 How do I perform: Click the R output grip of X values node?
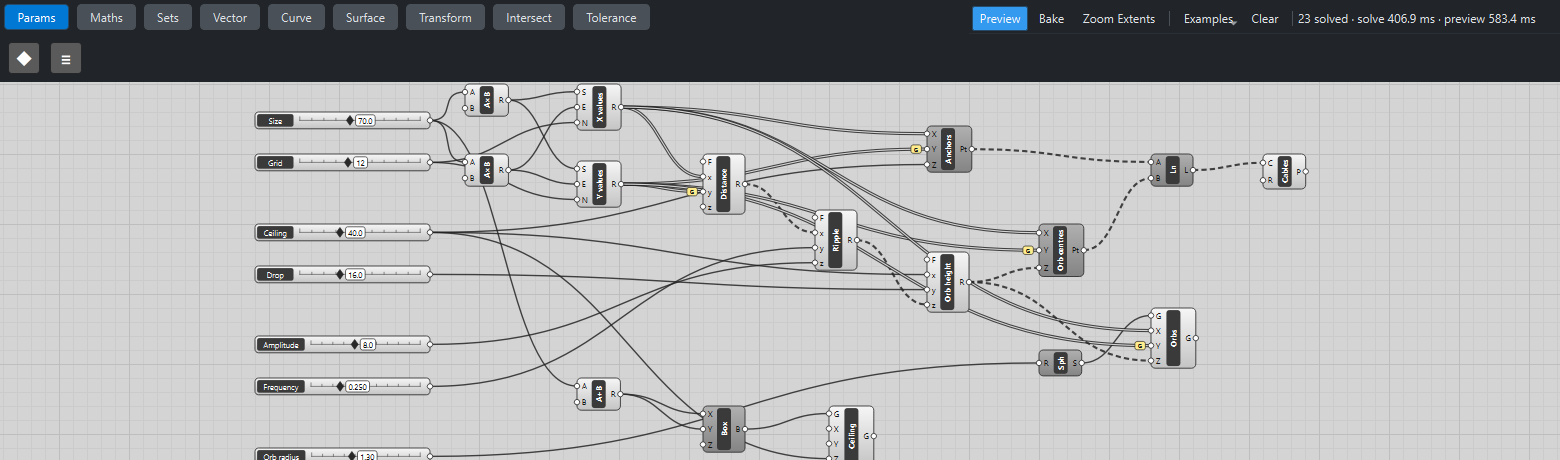(621, 106)
